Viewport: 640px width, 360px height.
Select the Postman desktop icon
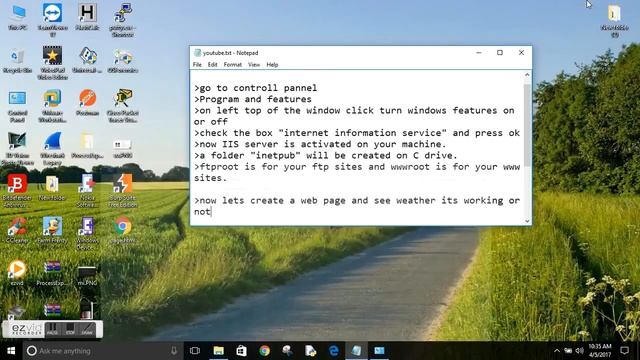[87, 102]
